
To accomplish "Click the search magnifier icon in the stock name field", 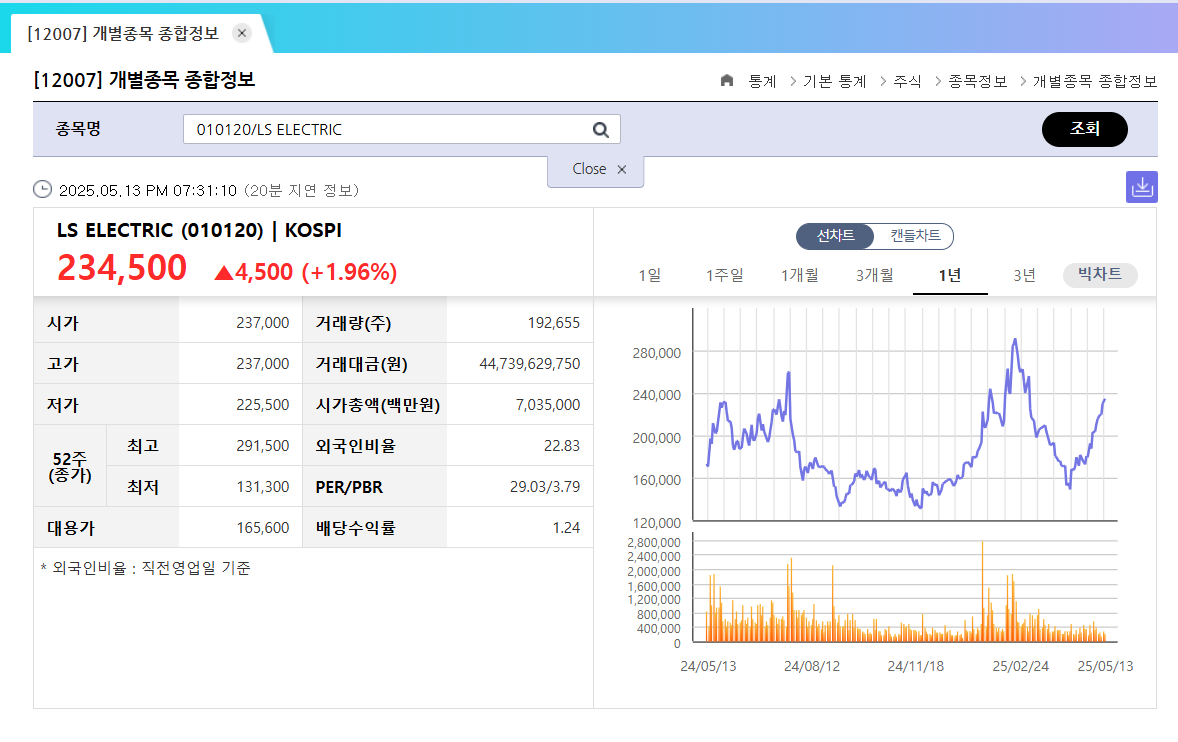I will click(600, 129).
